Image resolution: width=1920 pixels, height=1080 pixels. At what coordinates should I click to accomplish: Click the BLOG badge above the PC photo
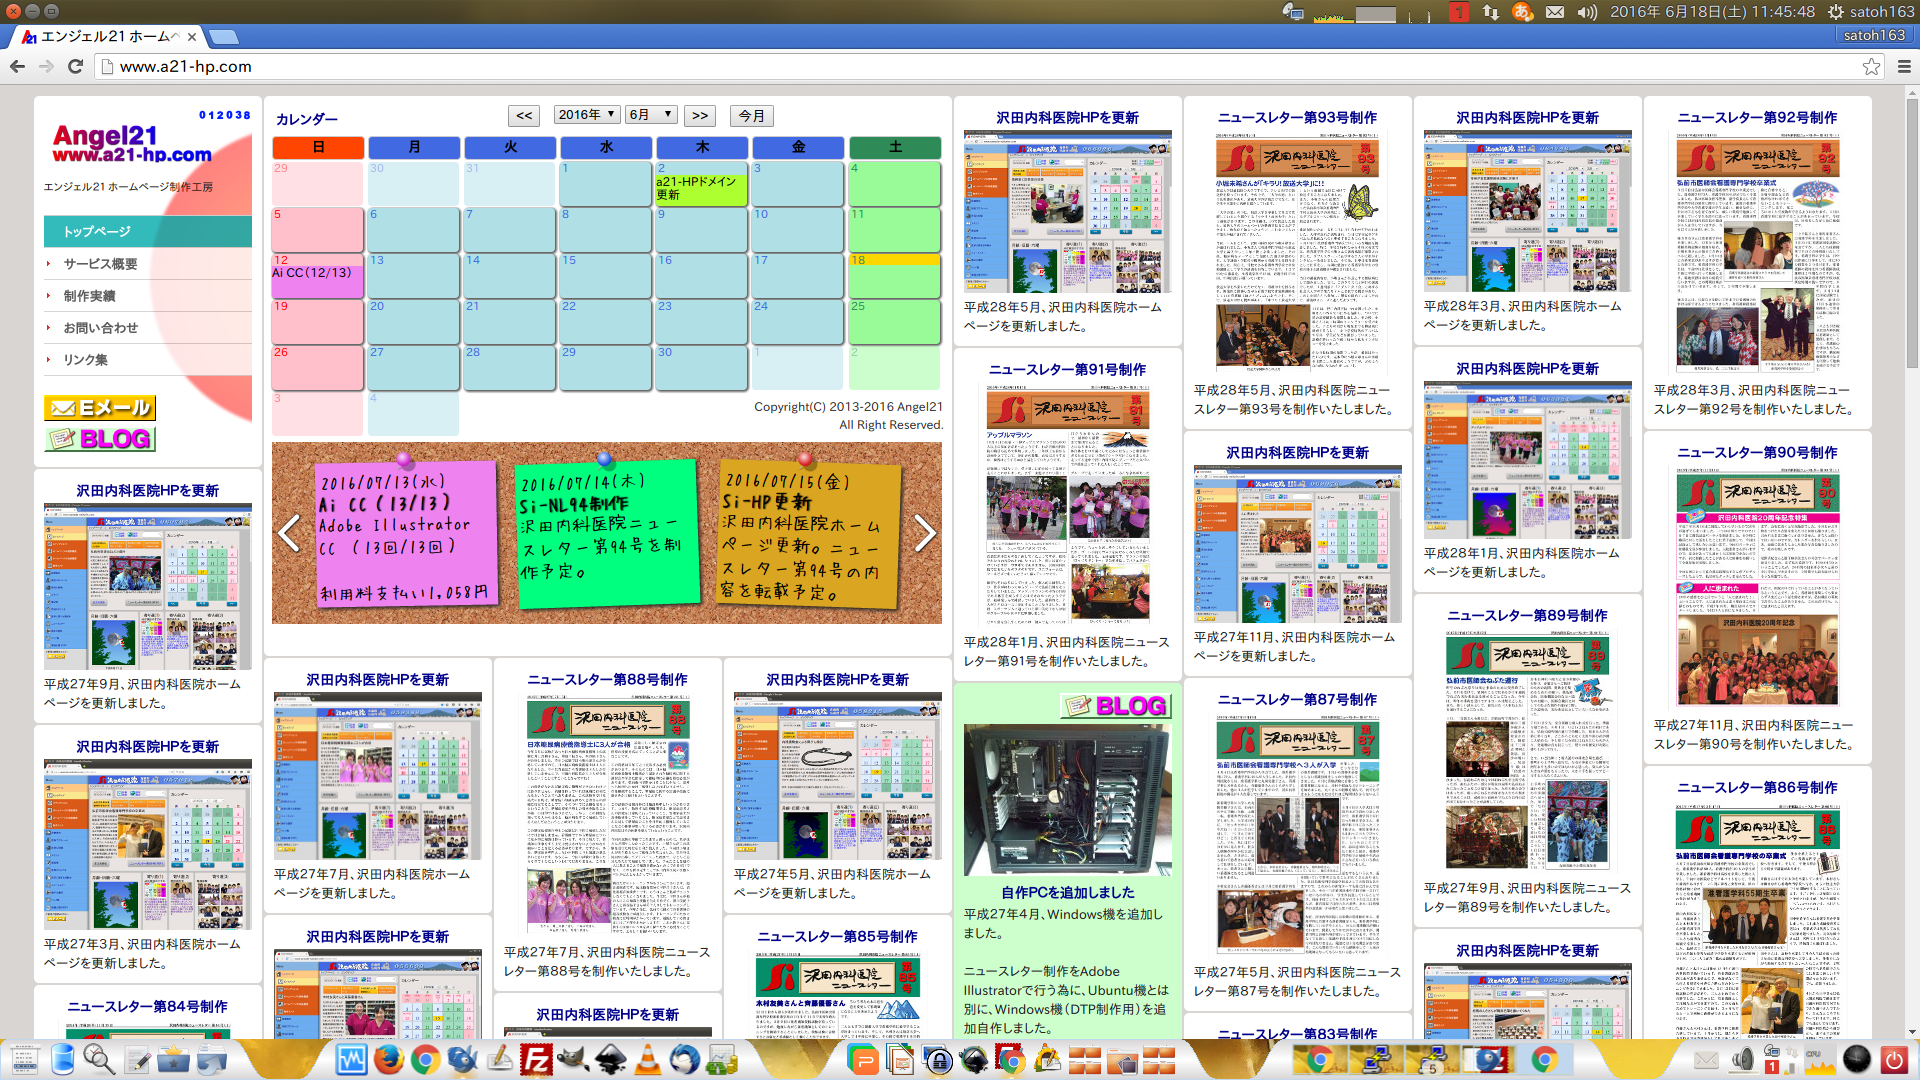(x=1115, y=706)
